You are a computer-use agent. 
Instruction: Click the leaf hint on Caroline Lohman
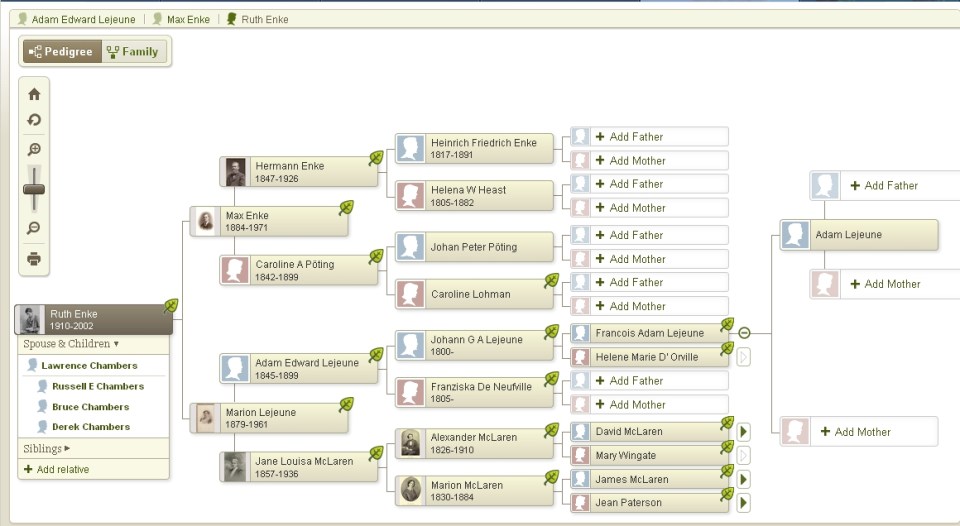tap(551, 281)
